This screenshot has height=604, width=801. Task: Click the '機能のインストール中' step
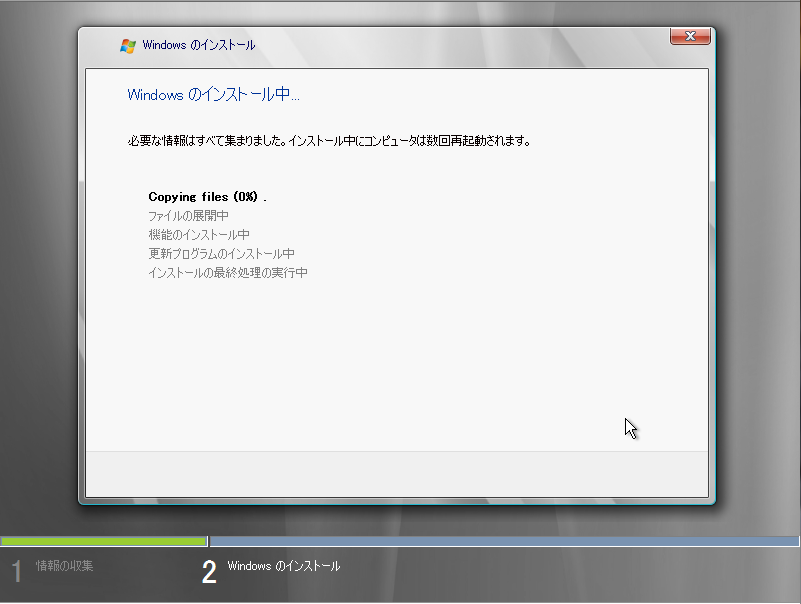[199, 235]
